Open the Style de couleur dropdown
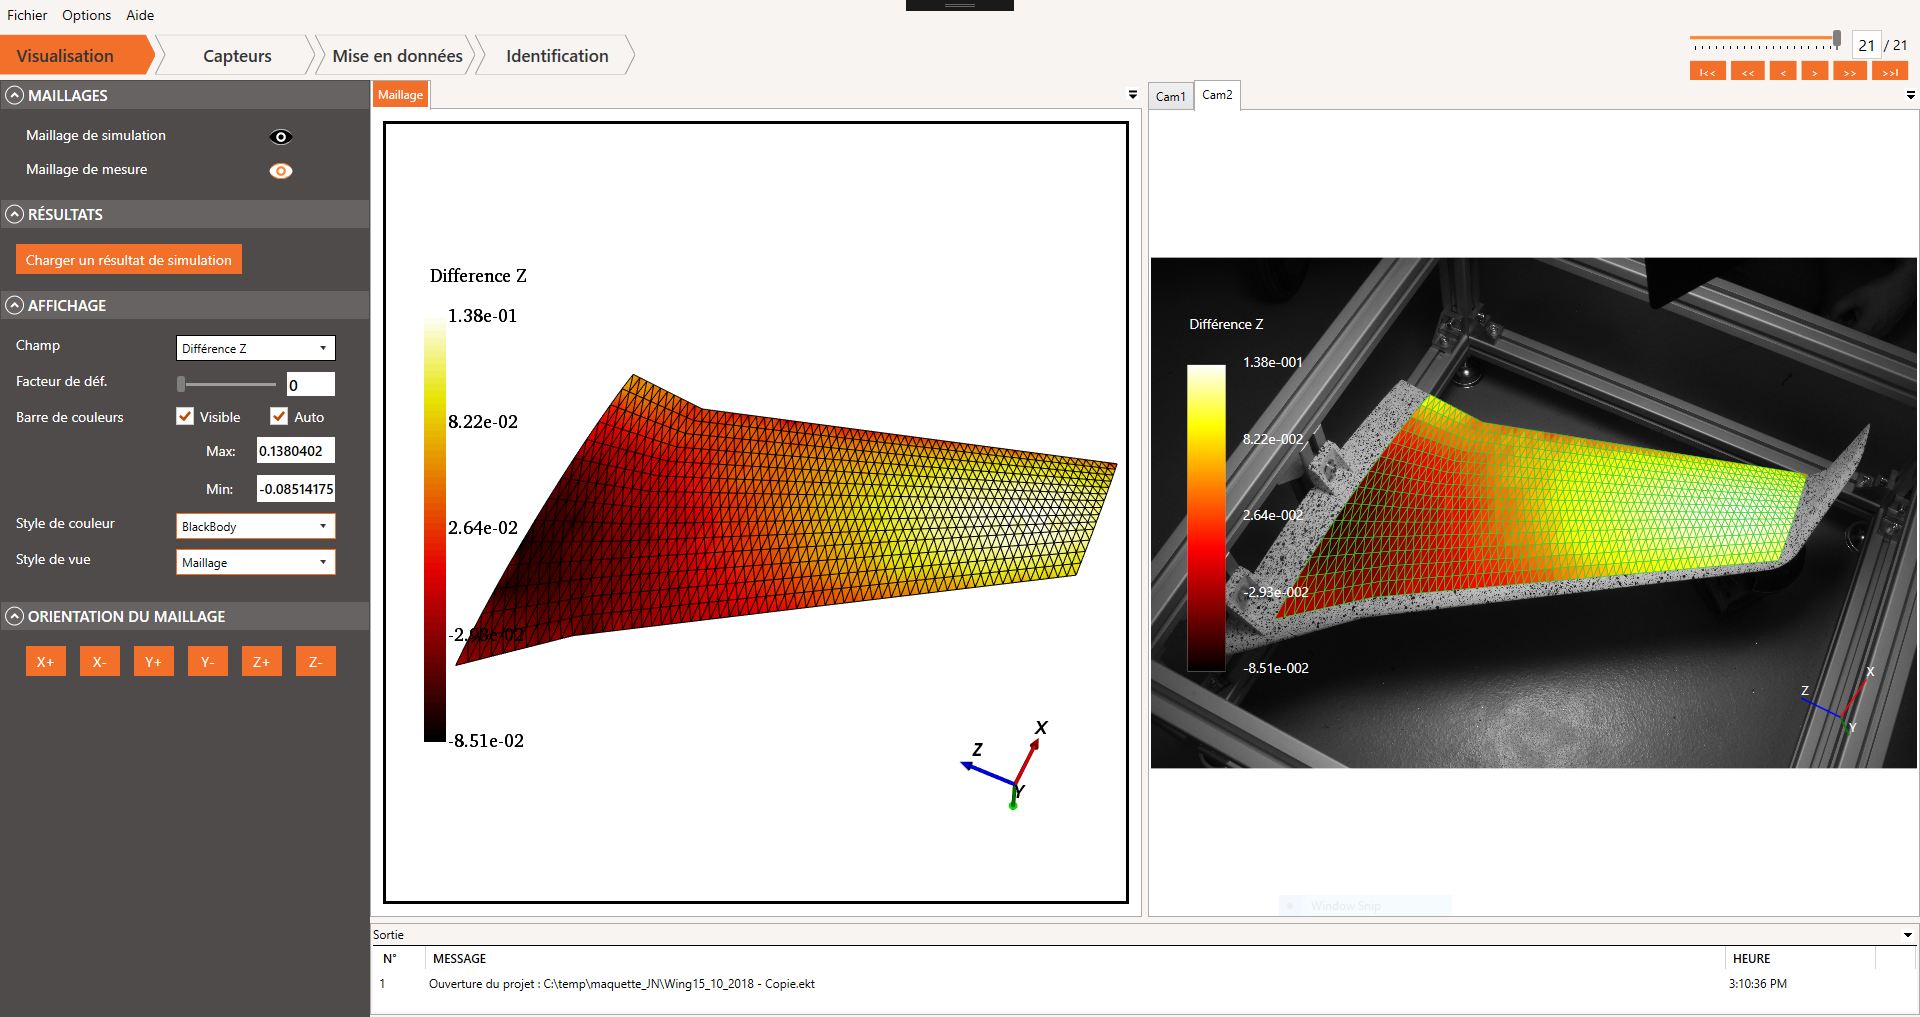 pyautogui.click(x=255, y=526)
